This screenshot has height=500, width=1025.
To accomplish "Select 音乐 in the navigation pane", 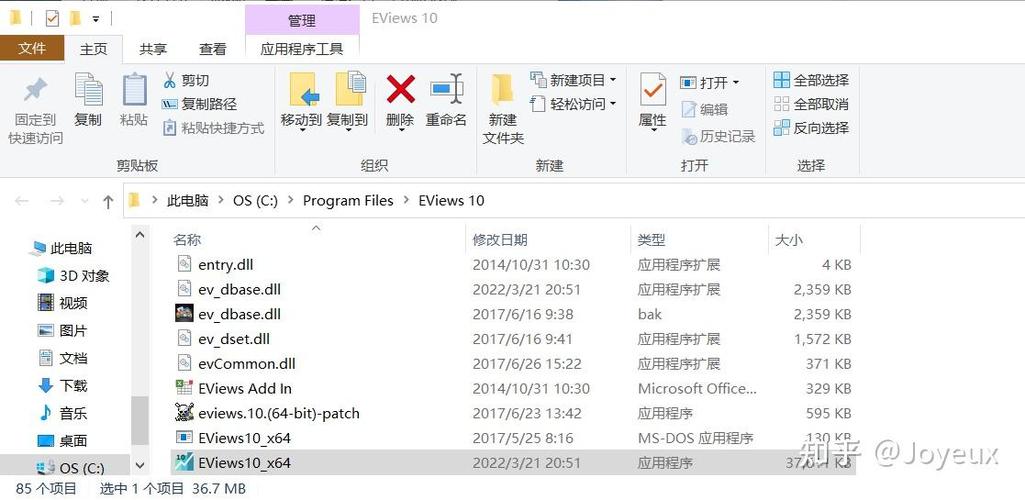I will tap(62, 413).
